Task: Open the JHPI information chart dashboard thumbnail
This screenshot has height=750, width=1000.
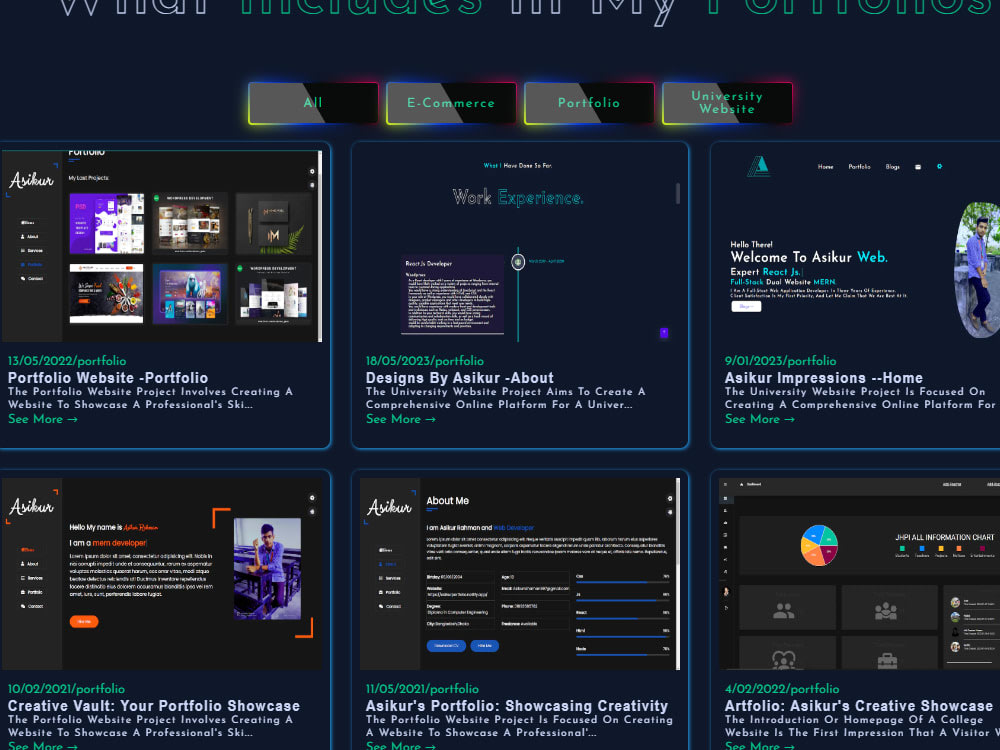Action: click(x=859, y=574)
